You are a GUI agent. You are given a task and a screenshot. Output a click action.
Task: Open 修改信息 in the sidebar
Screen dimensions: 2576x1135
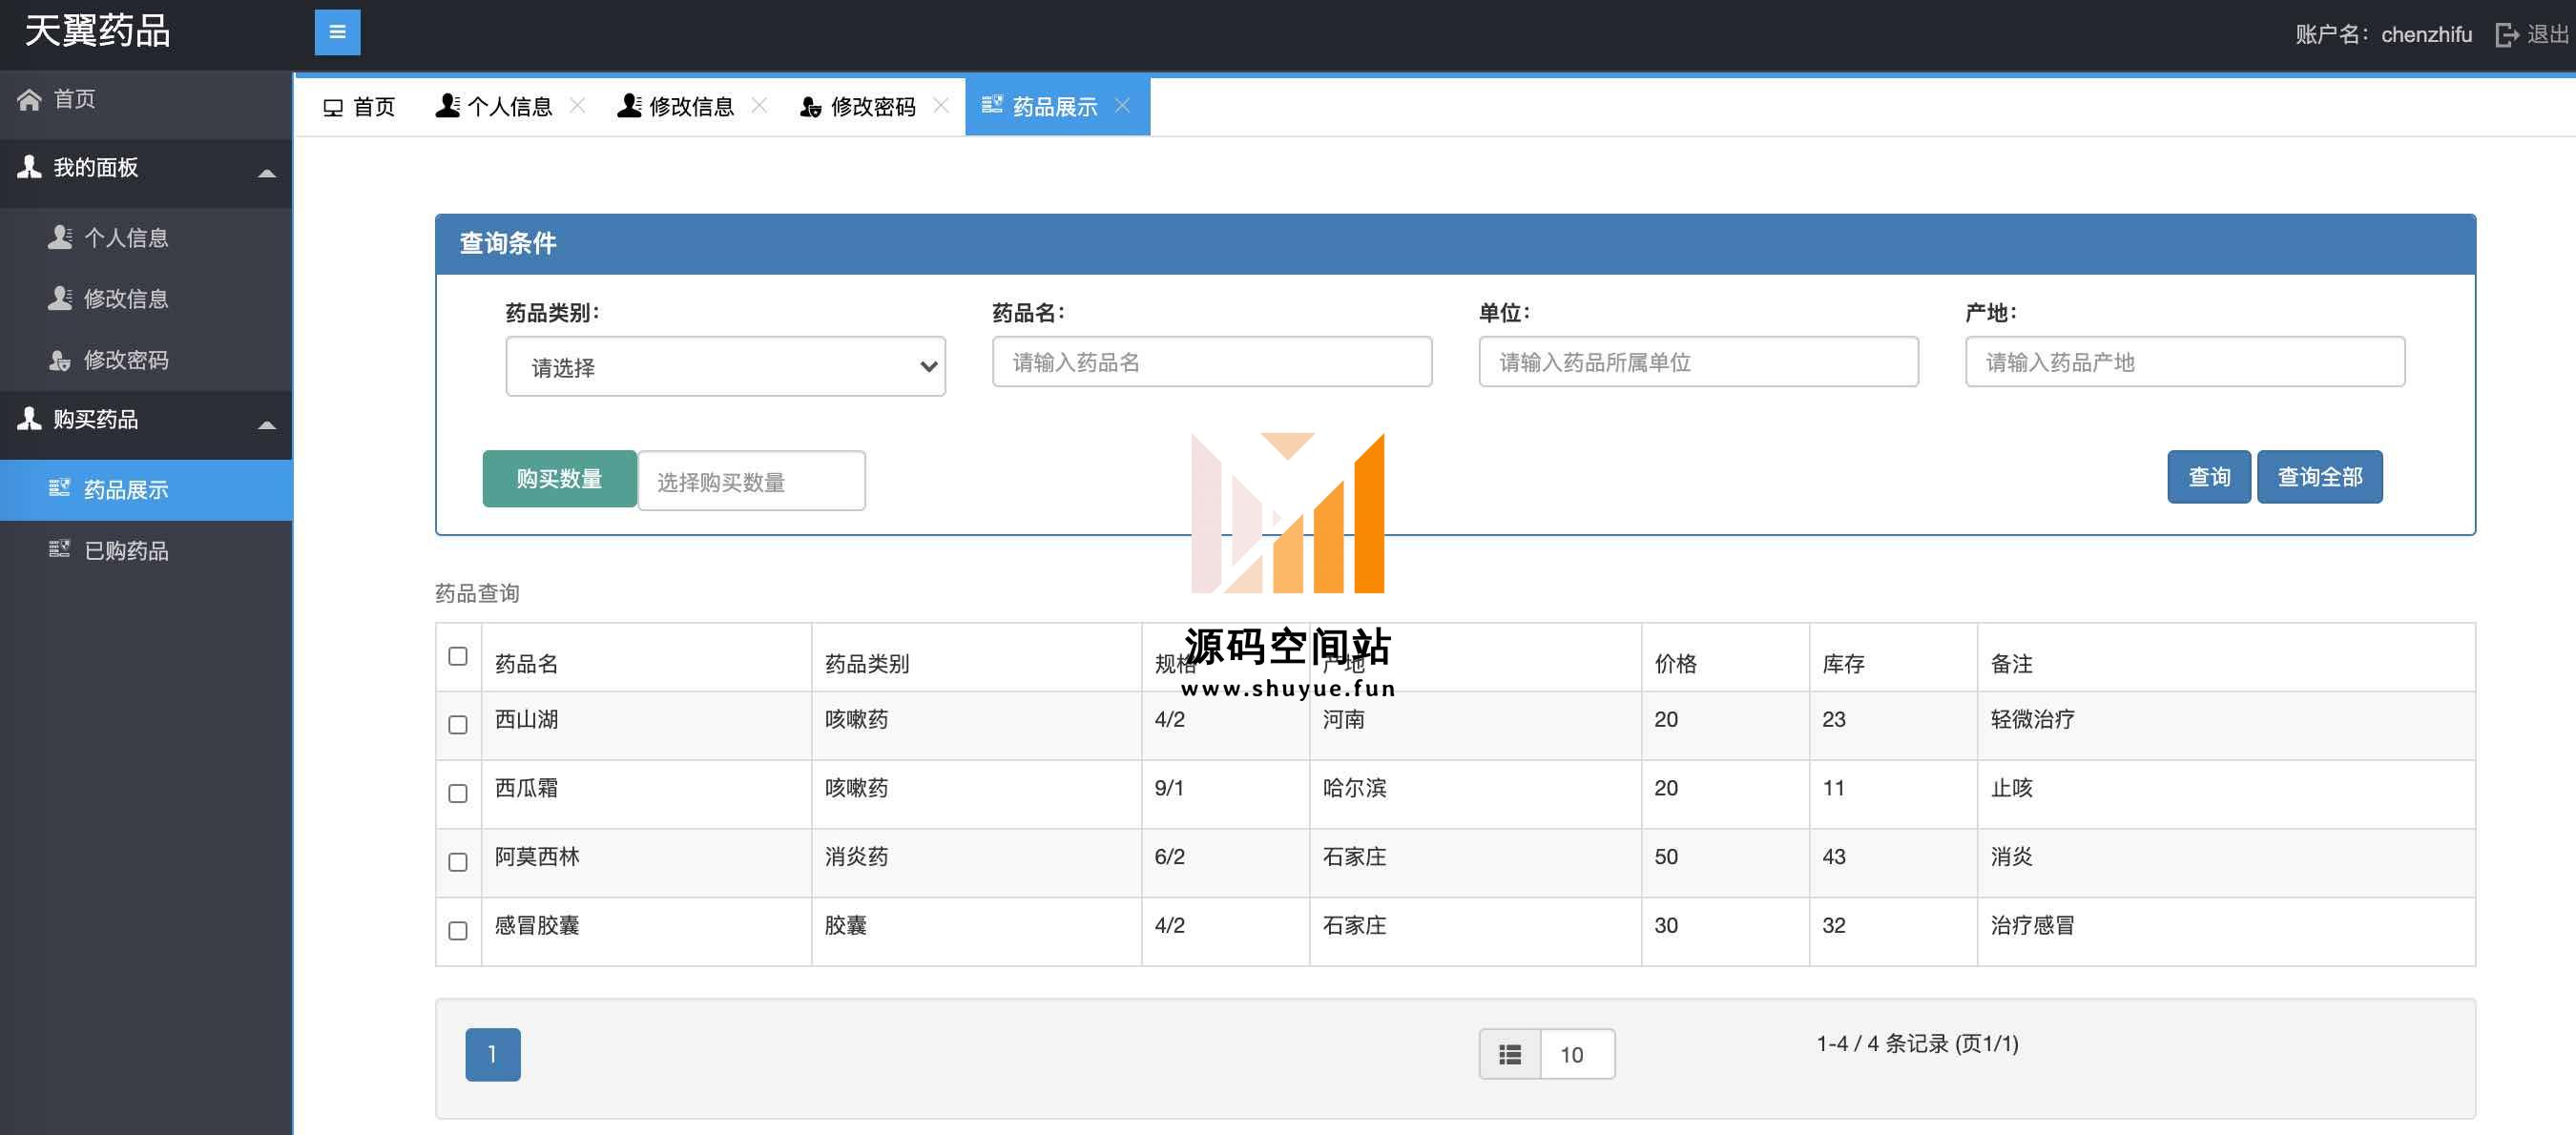click(x=146, y=298)
